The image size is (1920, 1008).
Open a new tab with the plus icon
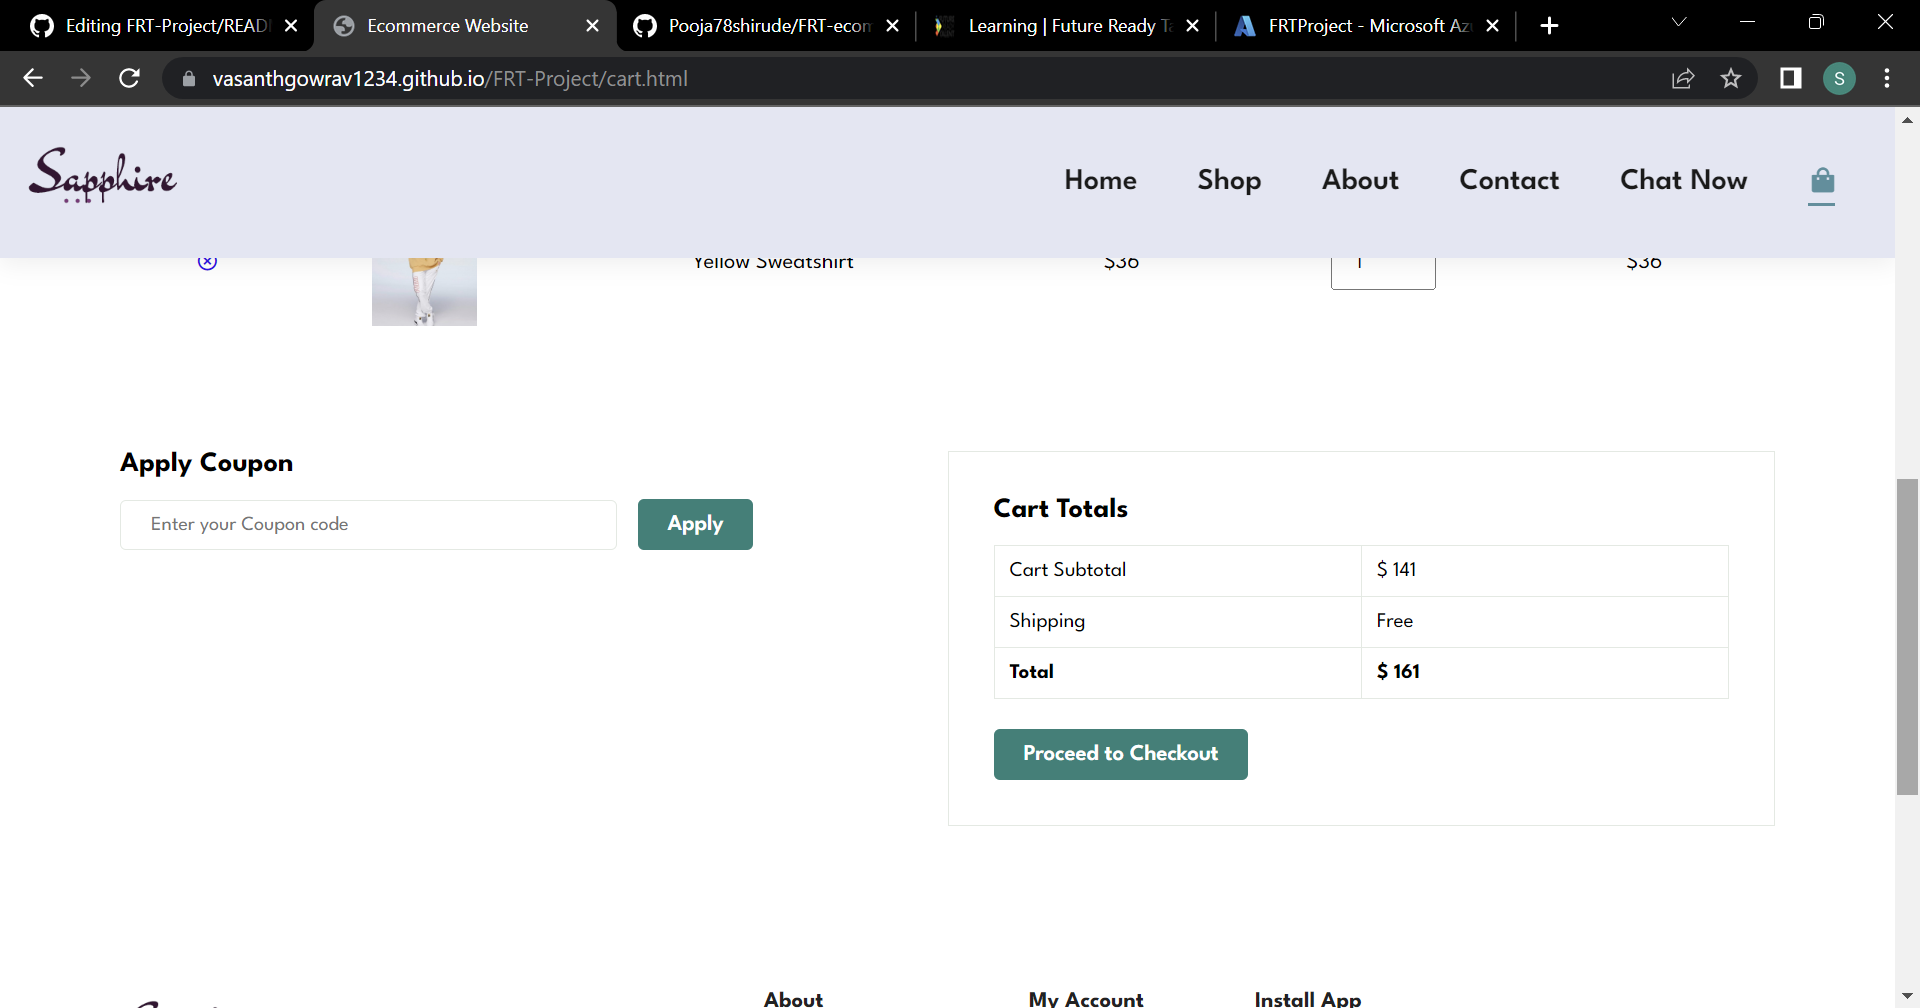click(x=1549, y=25)
